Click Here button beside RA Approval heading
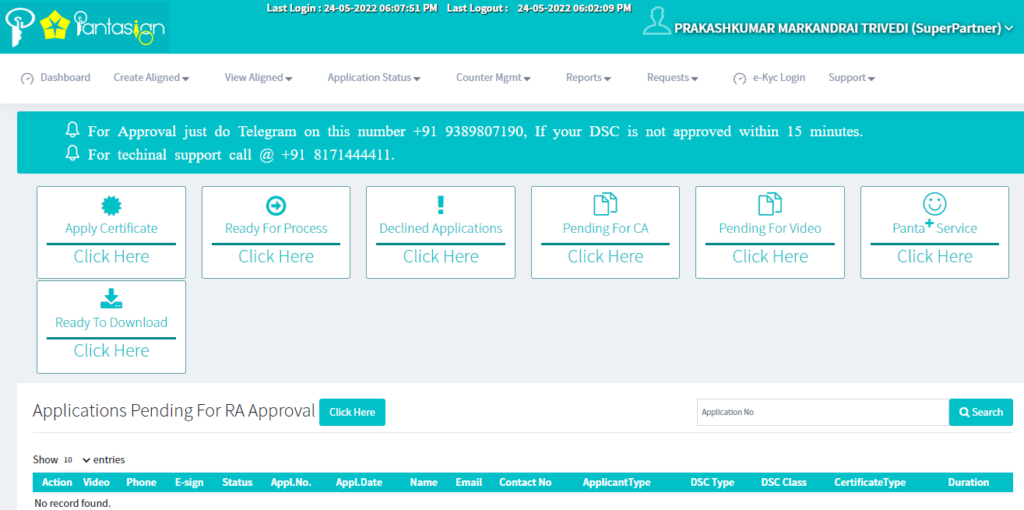This screenshot has width=1024, height=510. (352, 412)
